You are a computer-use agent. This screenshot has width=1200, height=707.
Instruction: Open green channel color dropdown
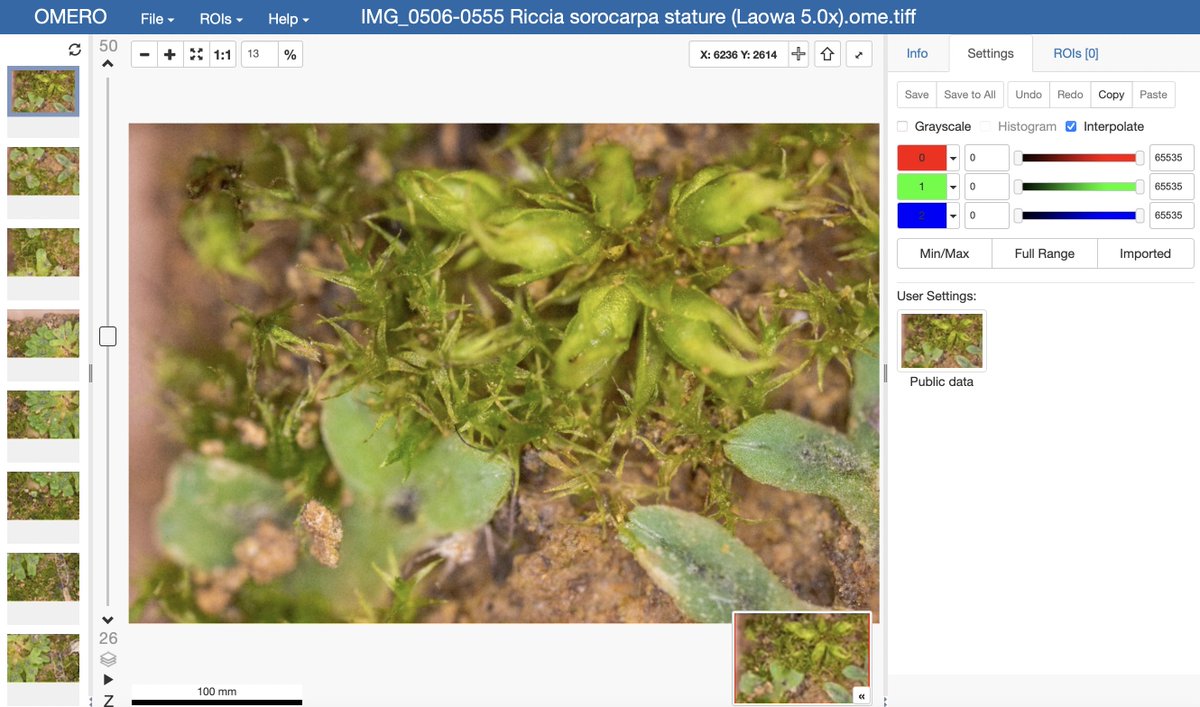tap(954, 186)
